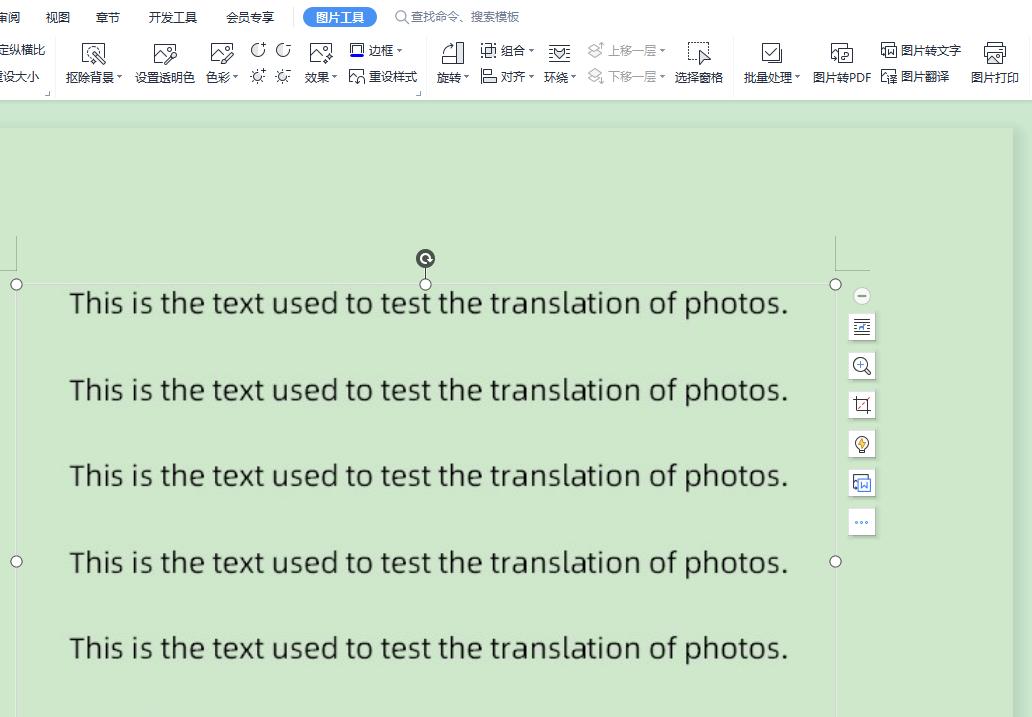The image size is (1032, 717).
Task: Switch to the 视图 (View) tab
Action: (x=58, y=17)
